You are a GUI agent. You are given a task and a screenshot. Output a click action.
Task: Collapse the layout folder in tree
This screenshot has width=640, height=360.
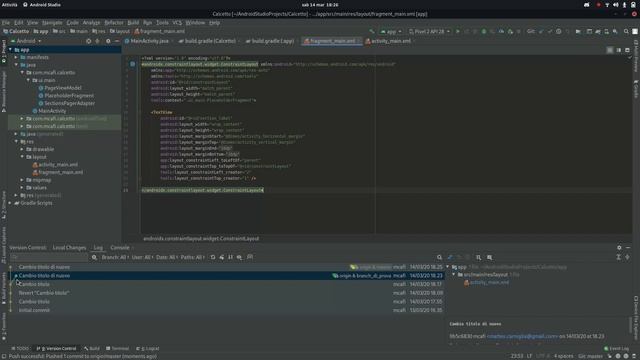(22, 157)
